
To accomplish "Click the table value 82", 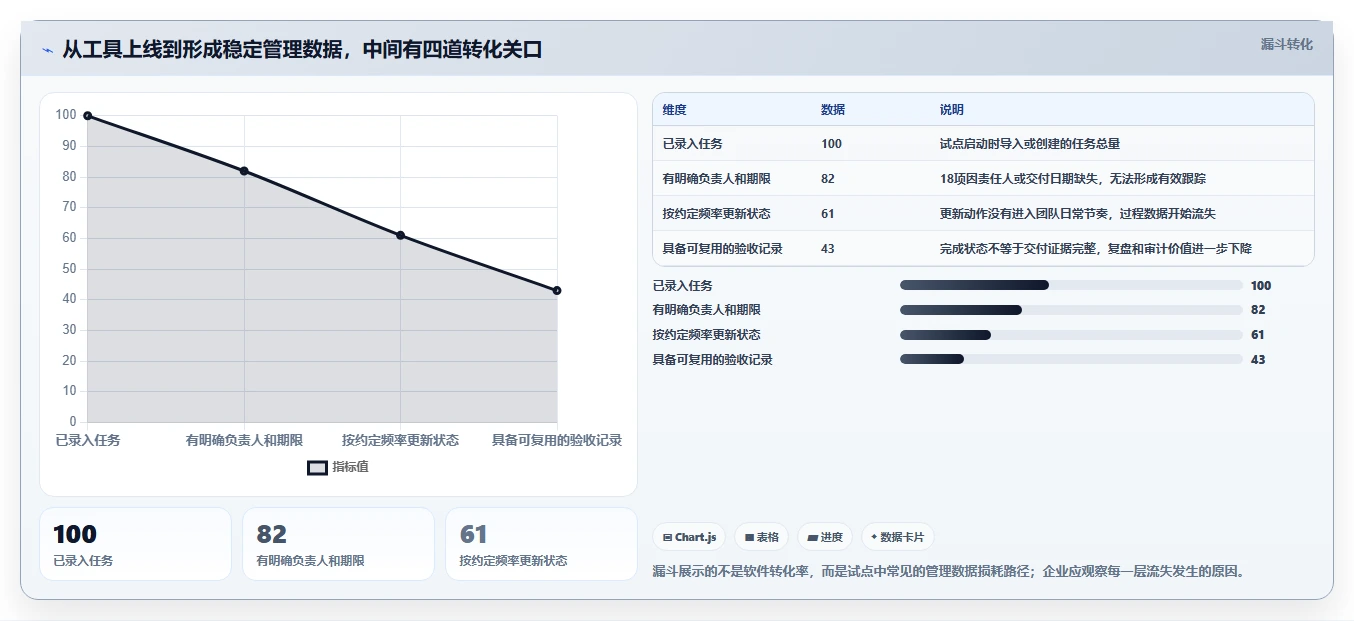I will pos(827,179).
